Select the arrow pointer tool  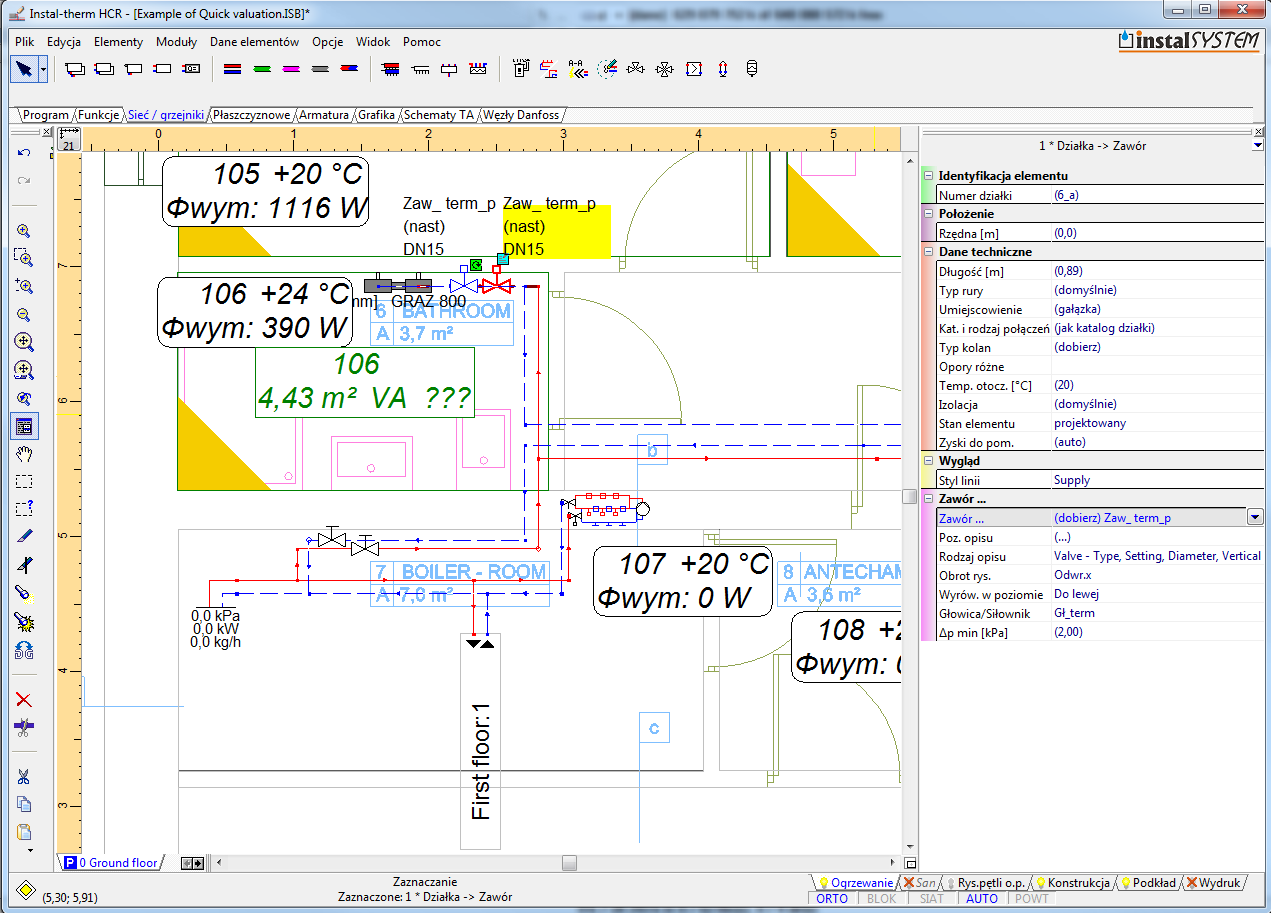tap(22, 69)
